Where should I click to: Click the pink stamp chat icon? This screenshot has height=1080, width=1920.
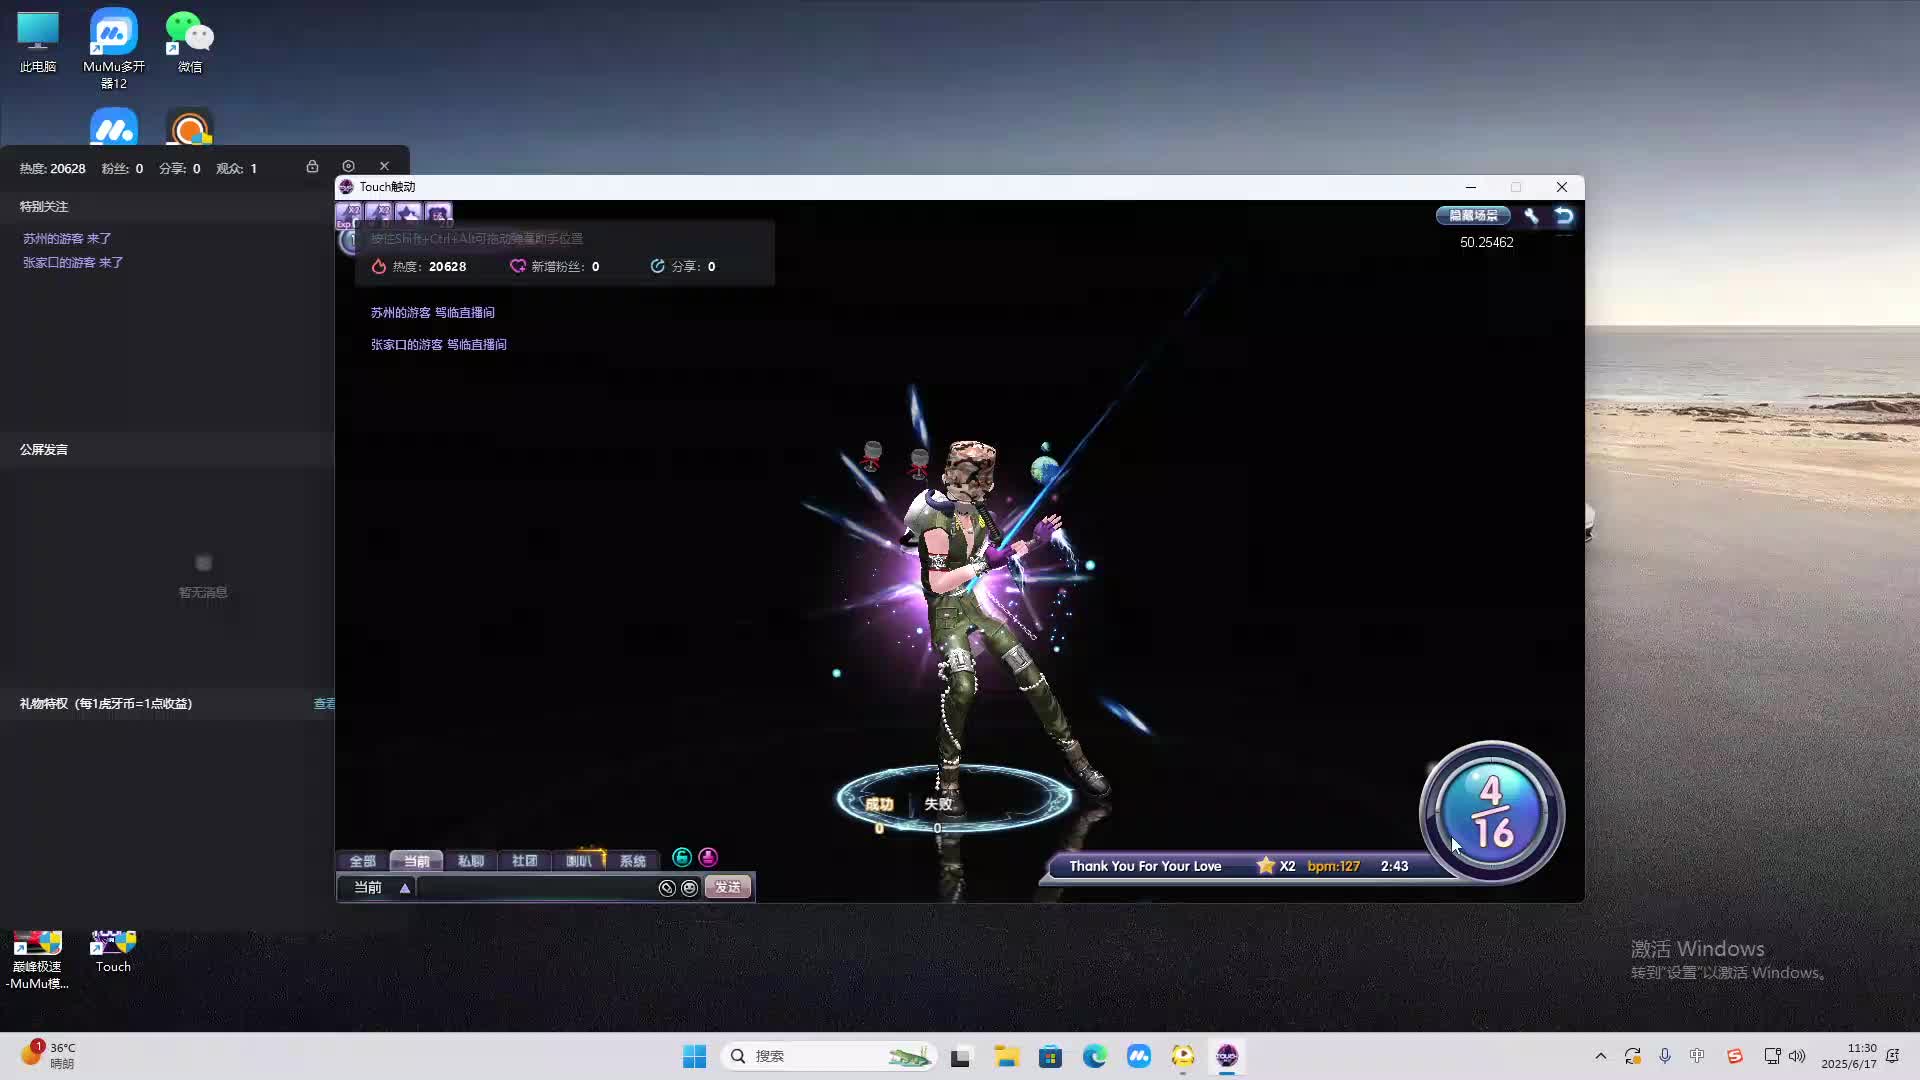[708, 858]
